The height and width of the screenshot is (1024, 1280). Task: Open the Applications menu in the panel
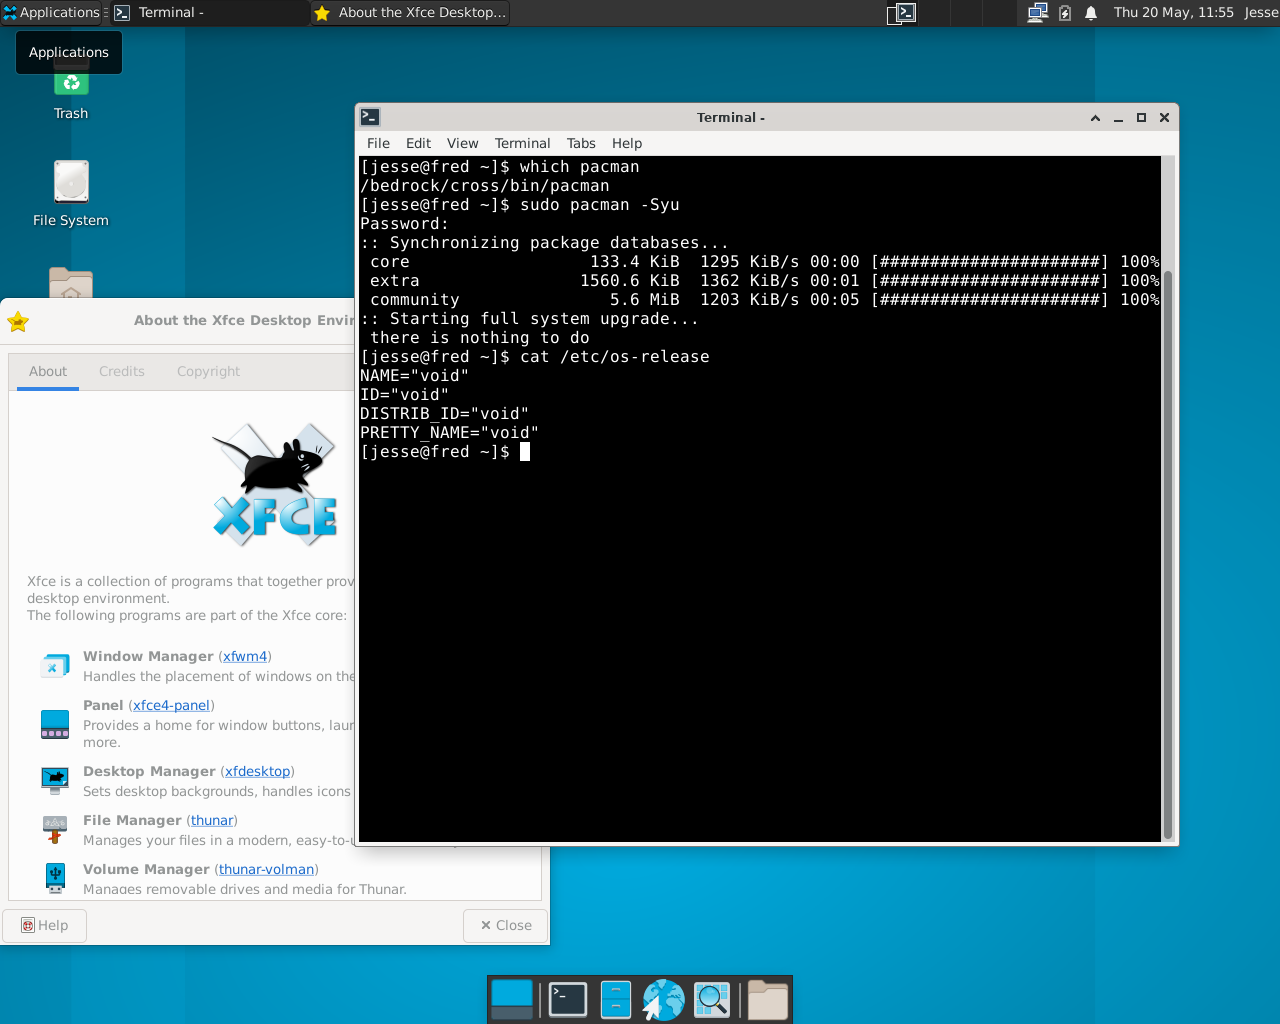click(x=51, y=12)
